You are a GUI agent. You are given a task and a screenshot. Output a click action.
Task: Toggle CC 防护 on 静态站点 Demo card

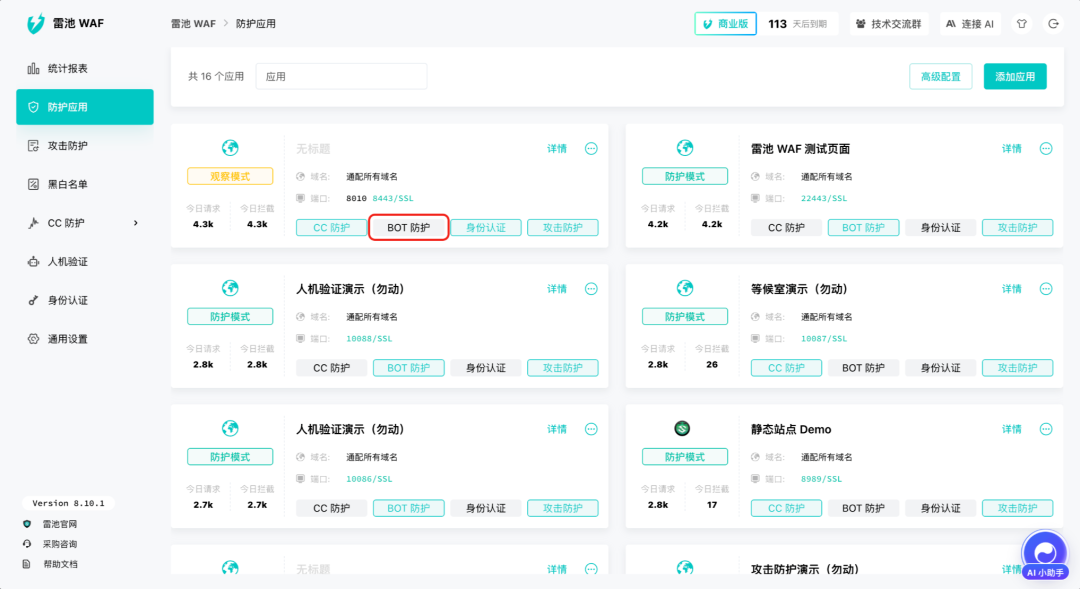[x=786, y=508]
